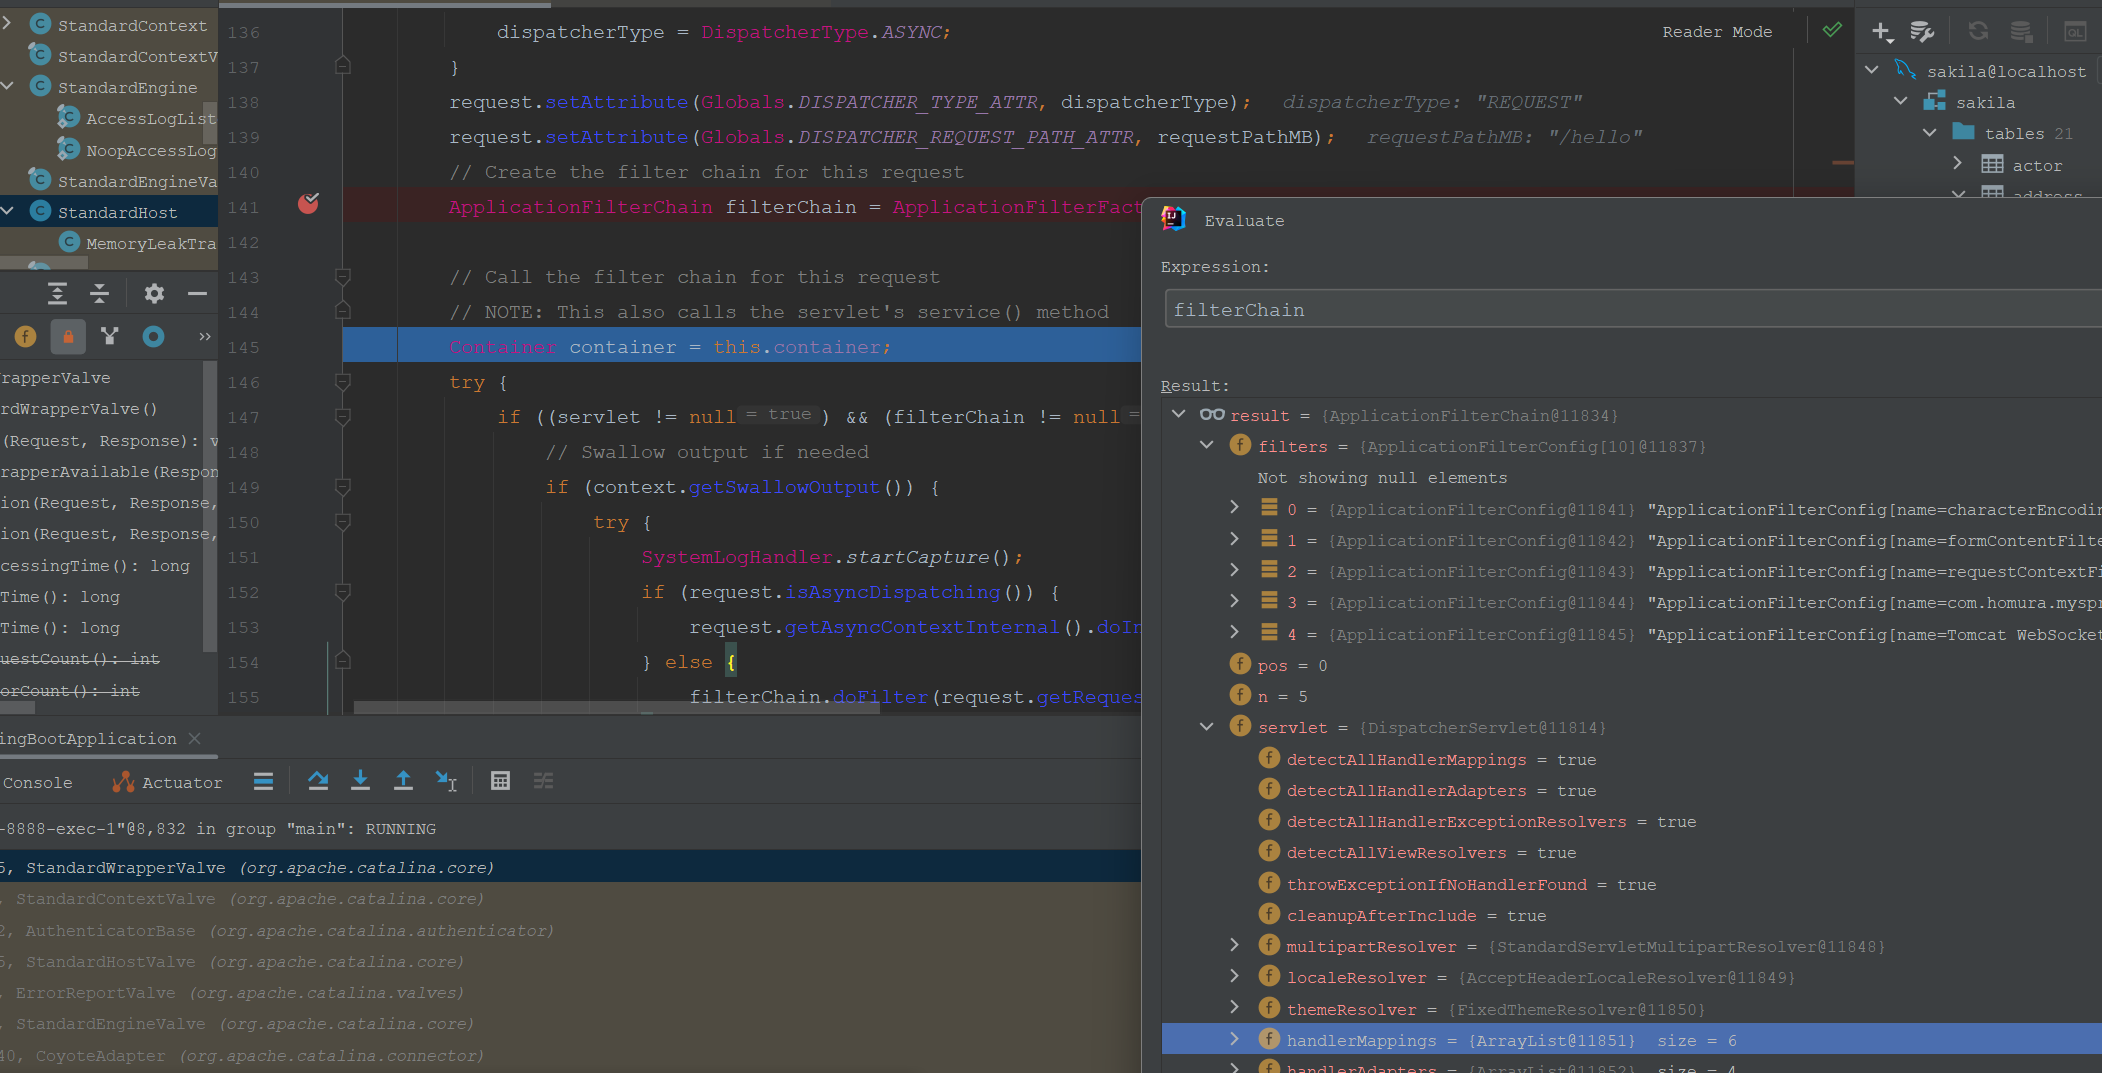Expand the handlerMappings ArrayList node
Screen dimensions: 2102x1073
[x=1235, y=1039]
